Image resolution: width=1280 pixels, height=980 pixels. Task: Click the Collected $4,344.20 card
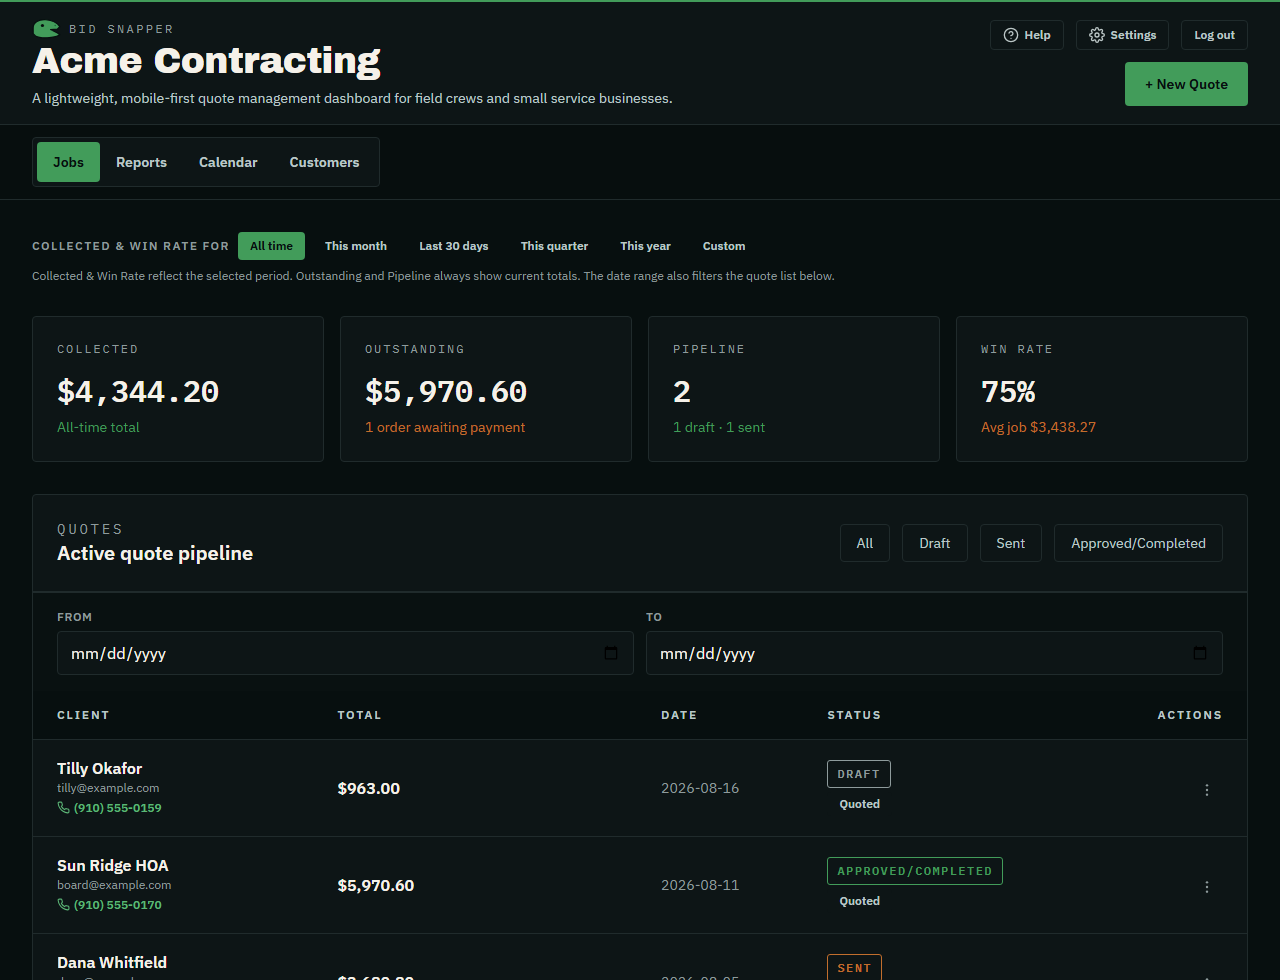[178, 389]
